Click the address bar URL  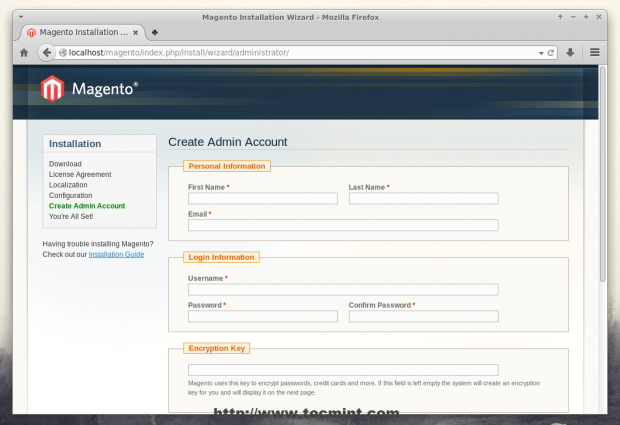click(x=179, y=53)
